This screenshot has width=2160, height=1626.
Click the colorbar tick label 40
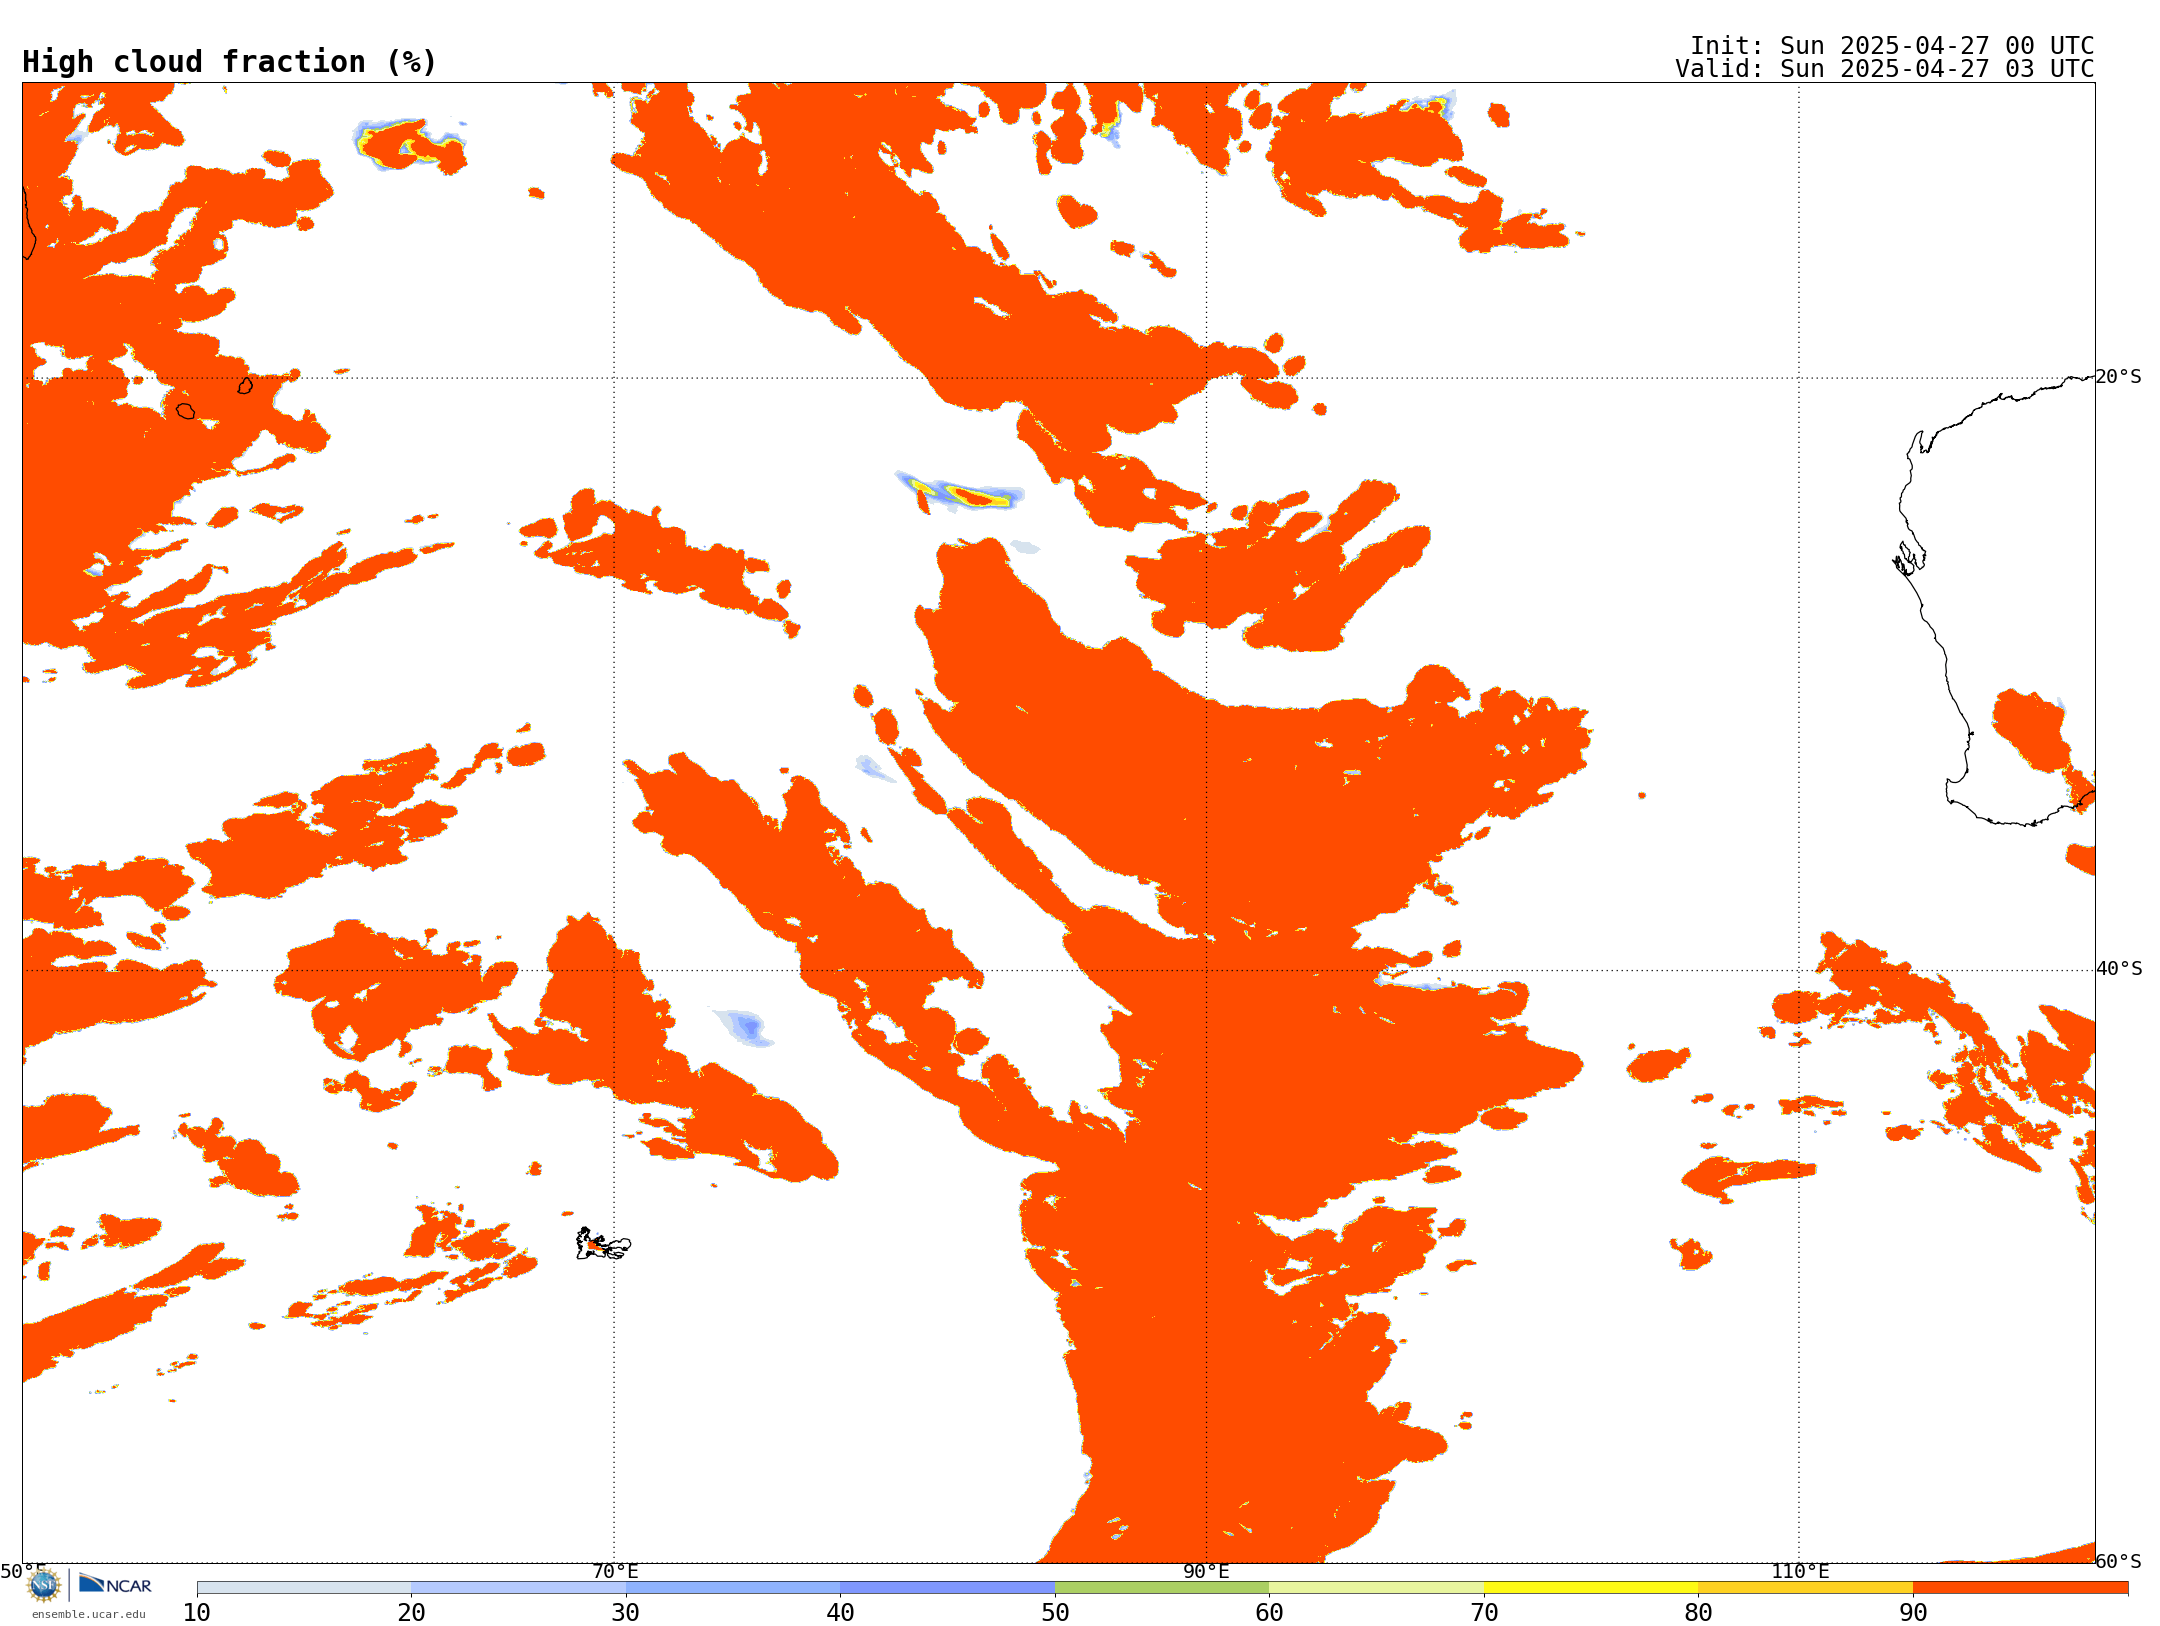point(840,1612)
